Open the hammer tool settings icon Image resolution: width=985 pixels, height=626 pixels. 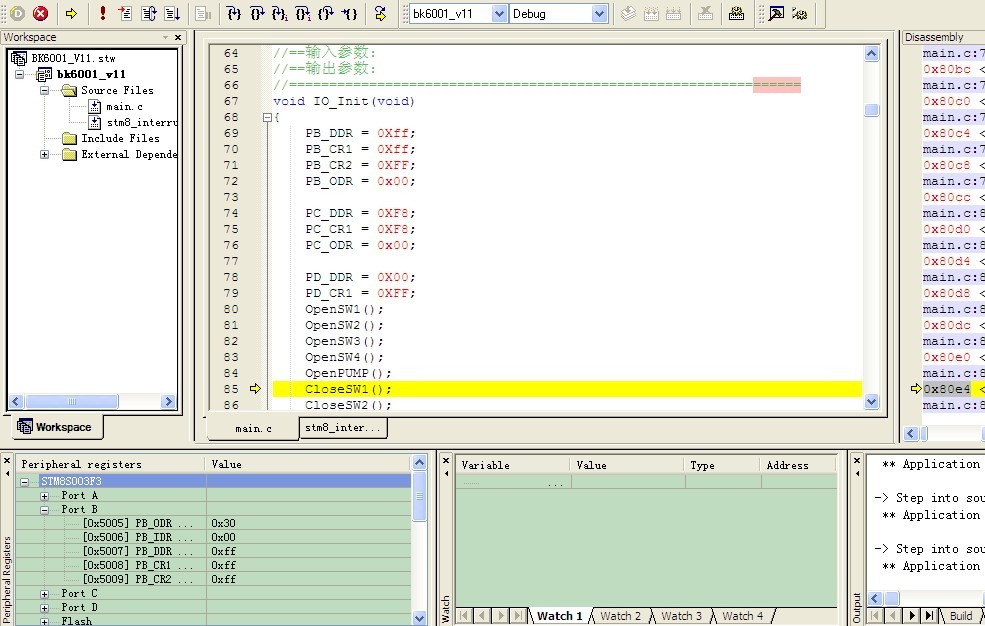click(x=776, y=13)
